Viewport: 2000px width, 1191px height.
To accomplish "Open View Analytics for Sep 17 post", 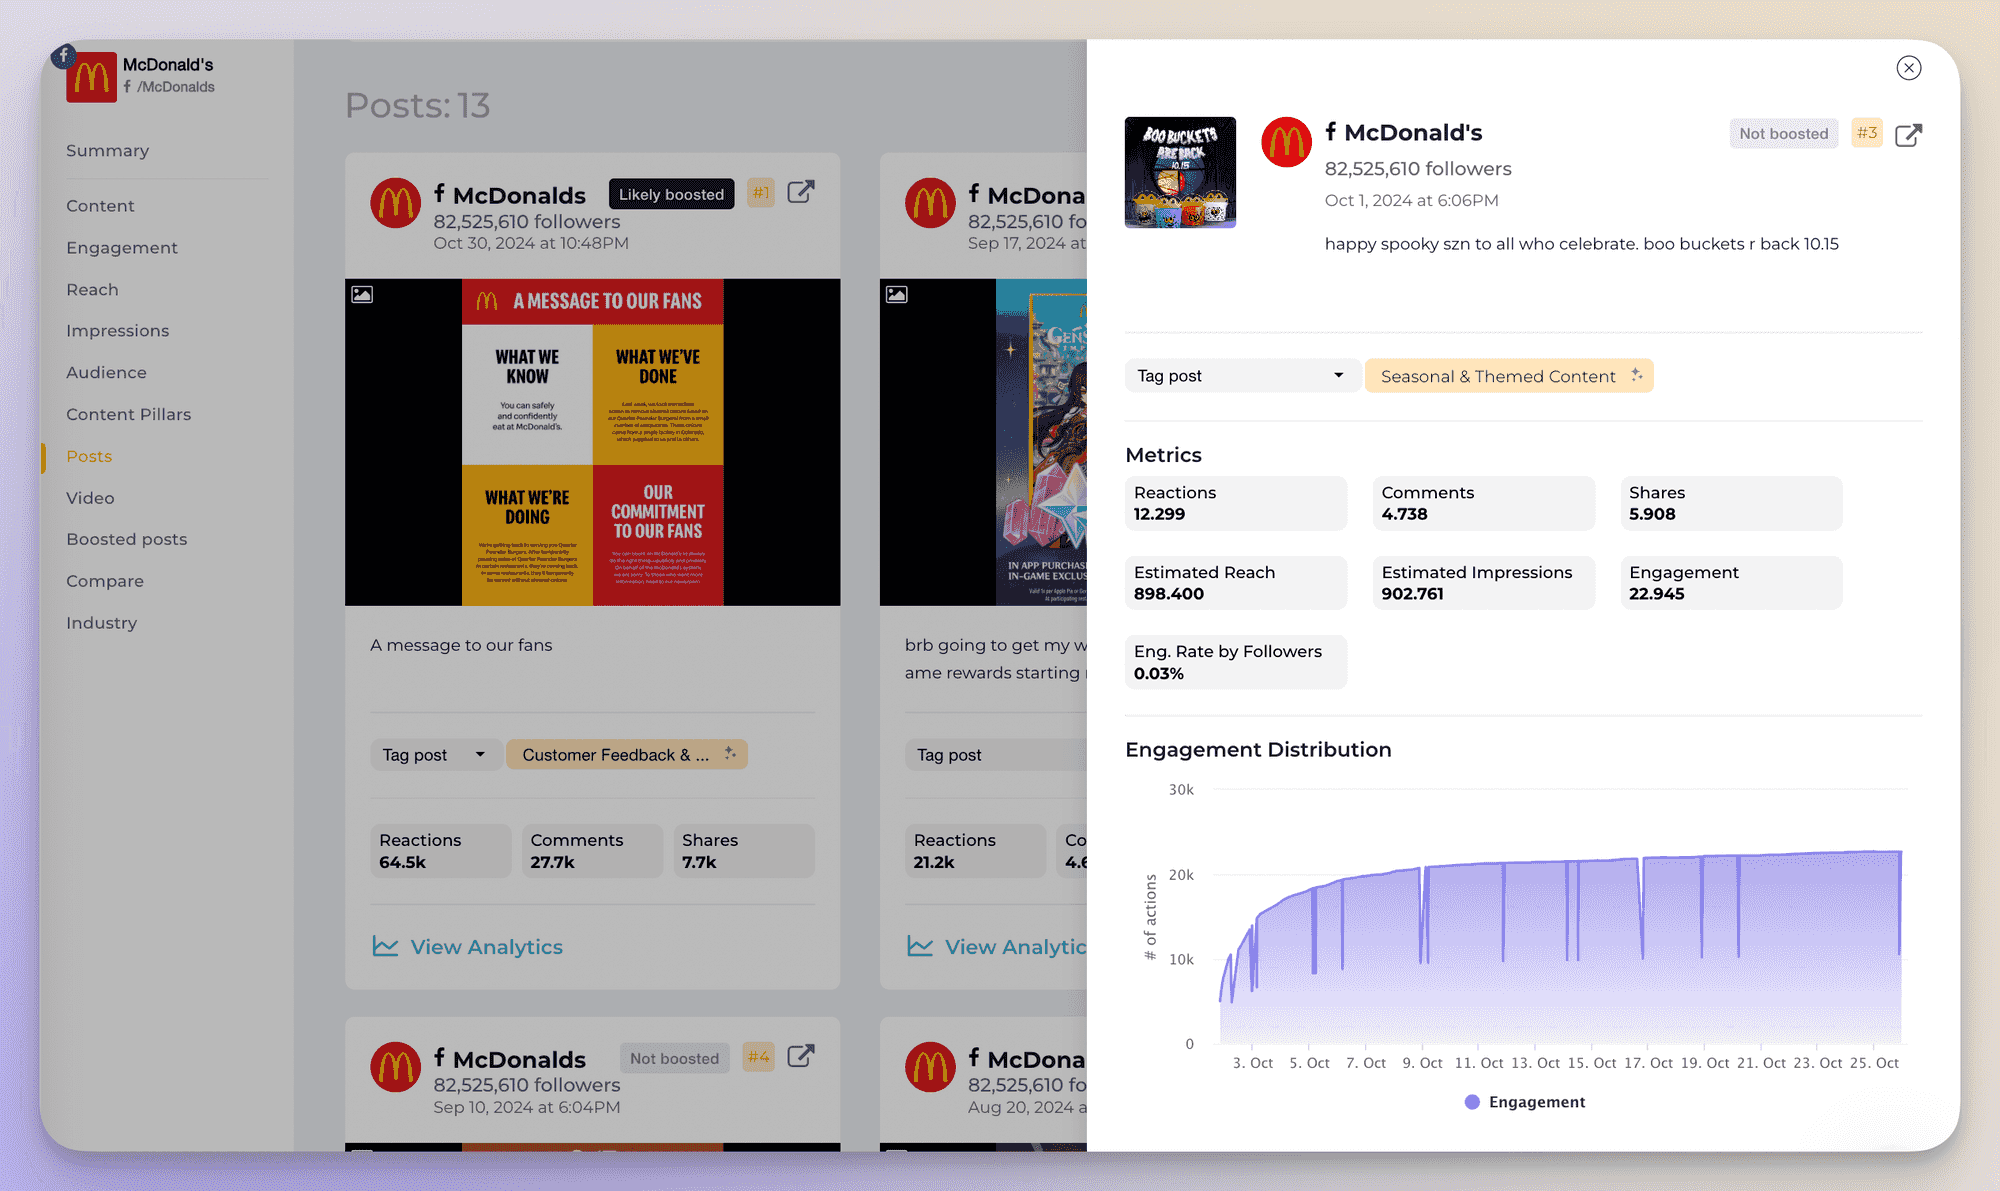I will pos(996,947).
